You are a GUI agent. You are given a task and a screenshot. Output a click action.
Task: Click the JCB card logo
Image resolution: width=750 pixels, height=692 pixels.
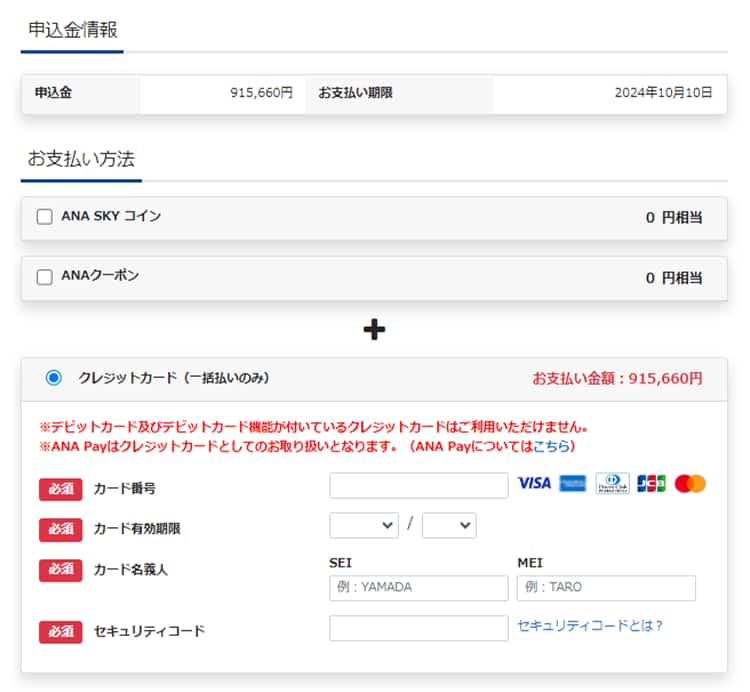click(651, 484)
